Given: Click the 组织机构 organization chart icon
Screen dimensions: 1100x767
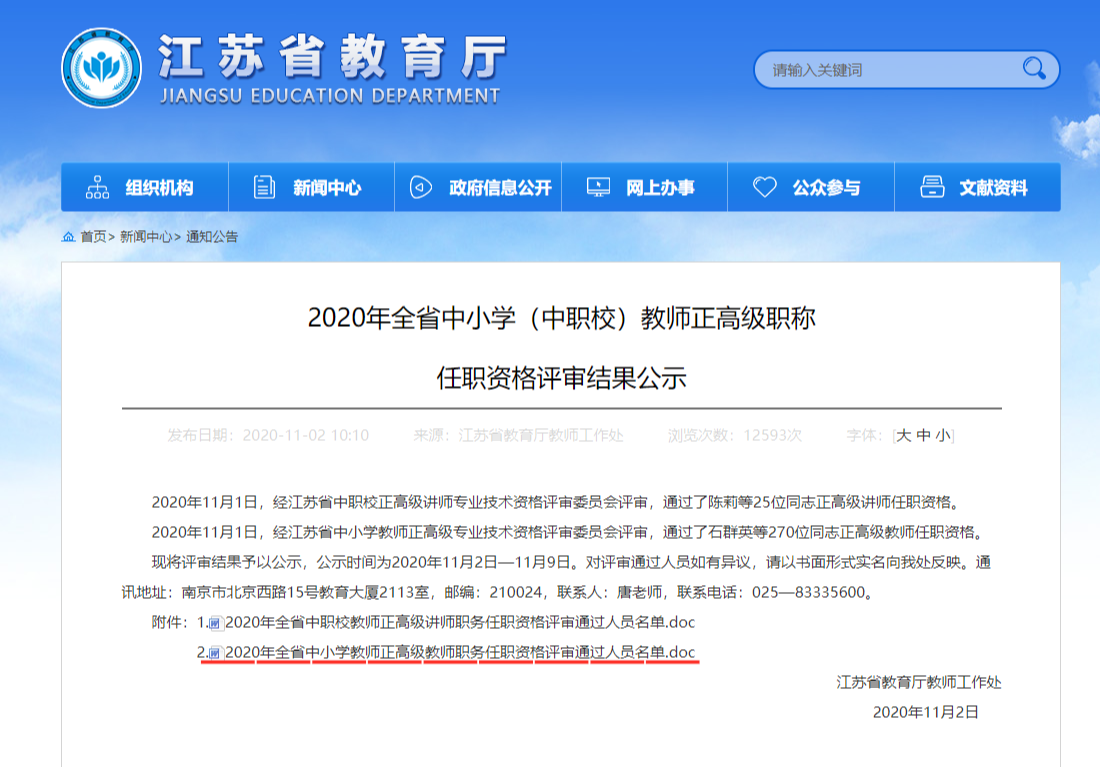Looking at the screenshot, I should tap(98, 187).
